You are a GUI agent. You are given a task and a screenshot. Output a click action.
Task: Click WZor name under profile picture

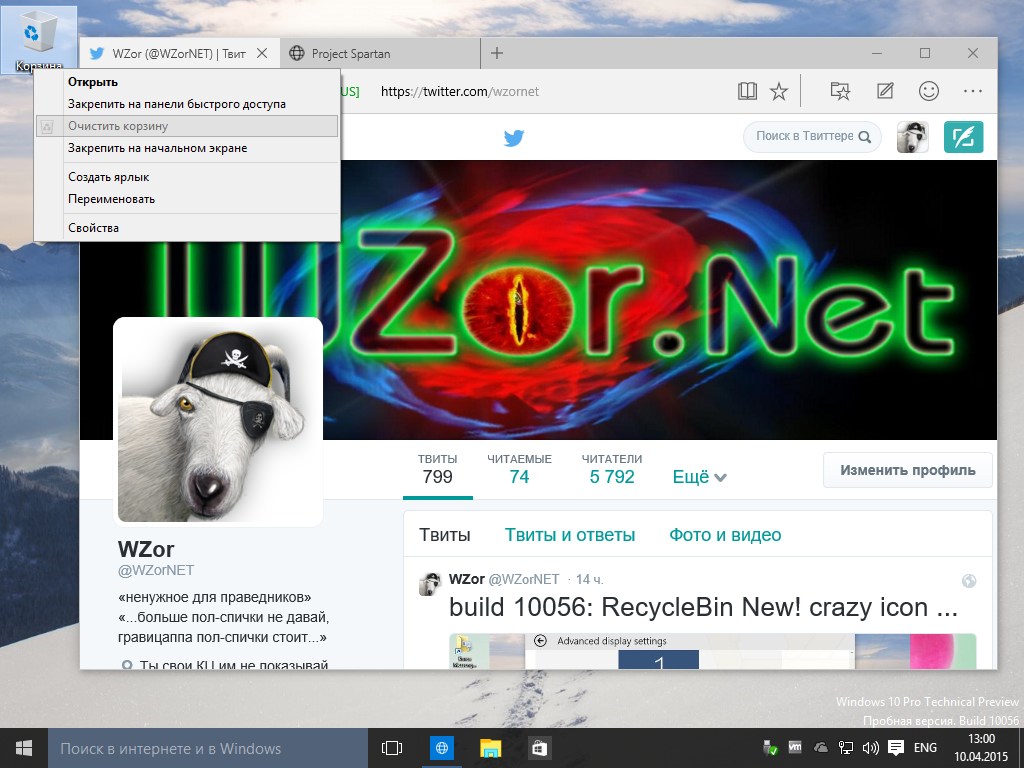pos(146,549)
